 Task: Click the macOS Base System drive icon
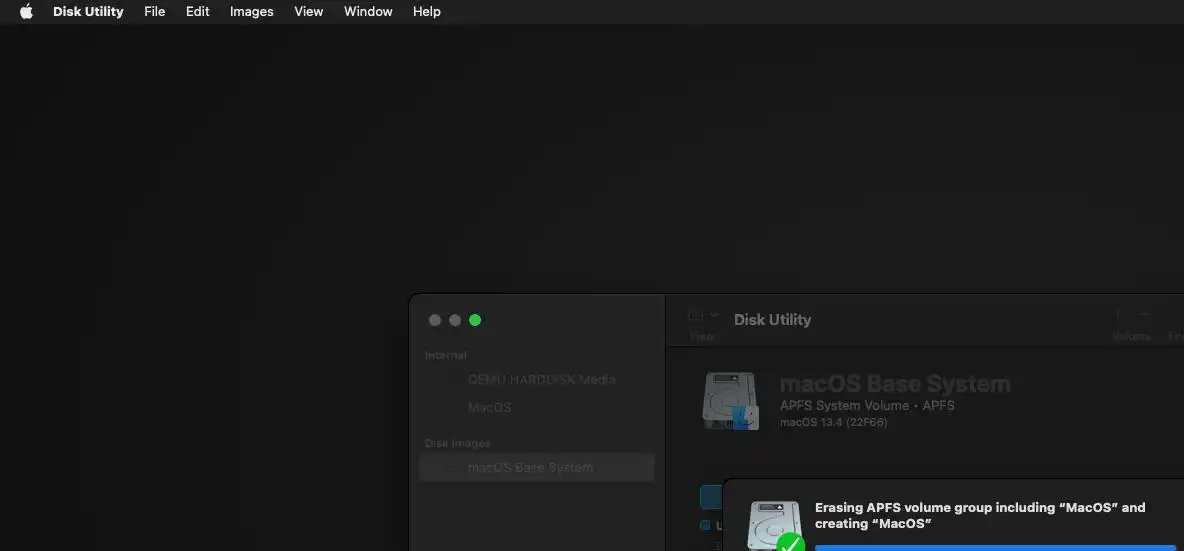(x=730, y=401)
